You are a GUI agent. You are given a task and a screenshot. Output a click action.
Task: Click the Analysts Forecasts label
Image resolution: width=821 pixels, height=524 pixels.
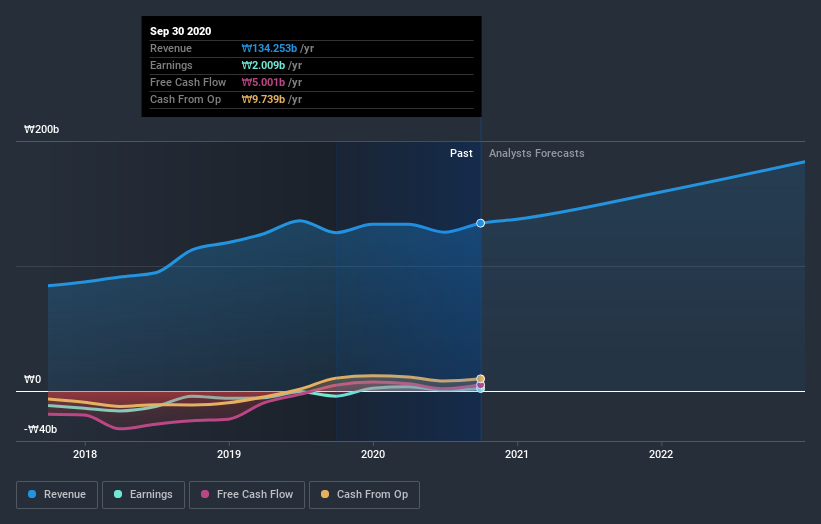537,153
